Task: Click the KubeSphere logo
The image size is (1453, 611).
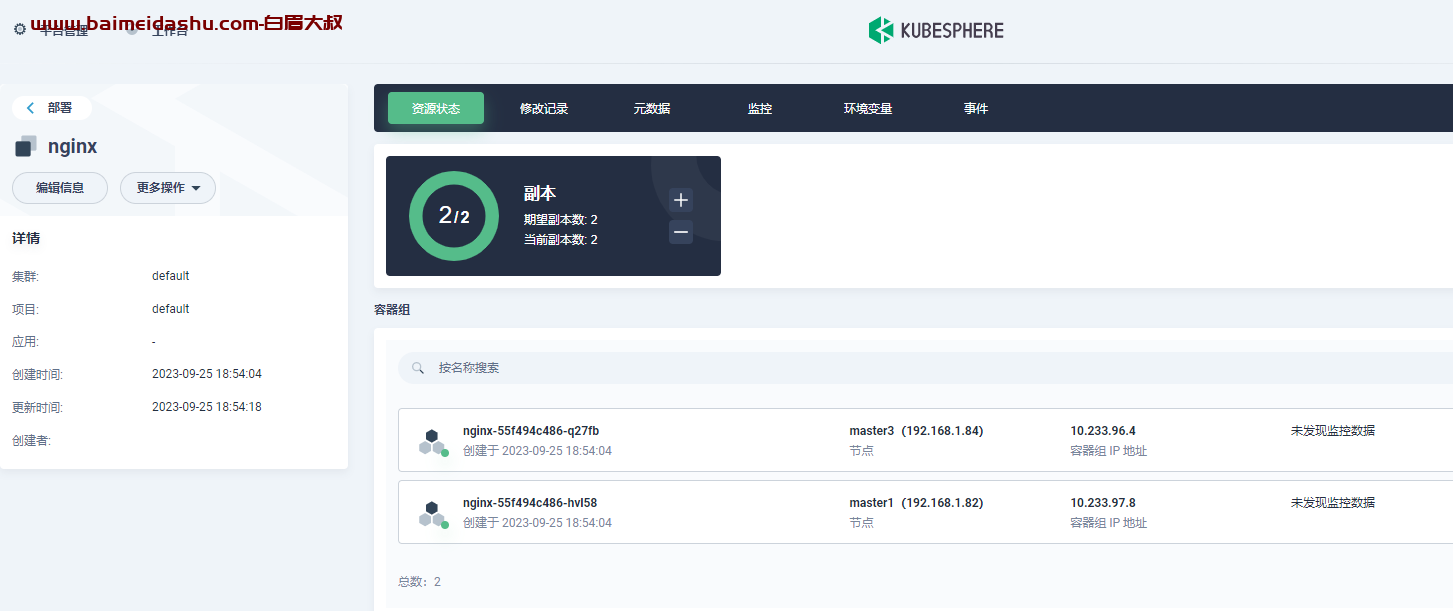Action: 935,30
